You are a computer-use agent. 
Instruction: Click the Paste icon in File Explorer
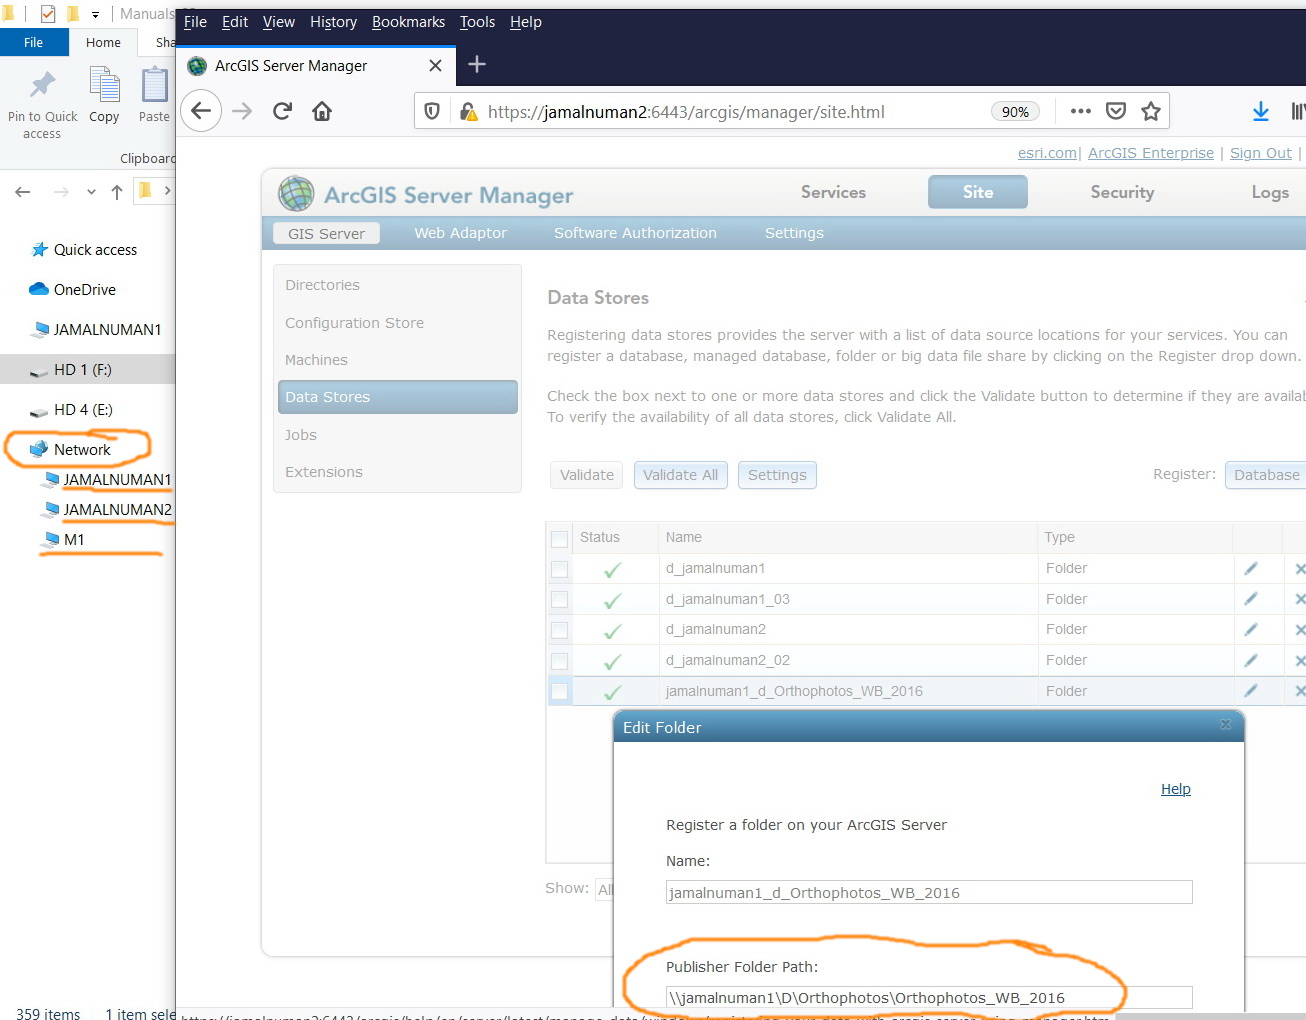tap(154, 85)
